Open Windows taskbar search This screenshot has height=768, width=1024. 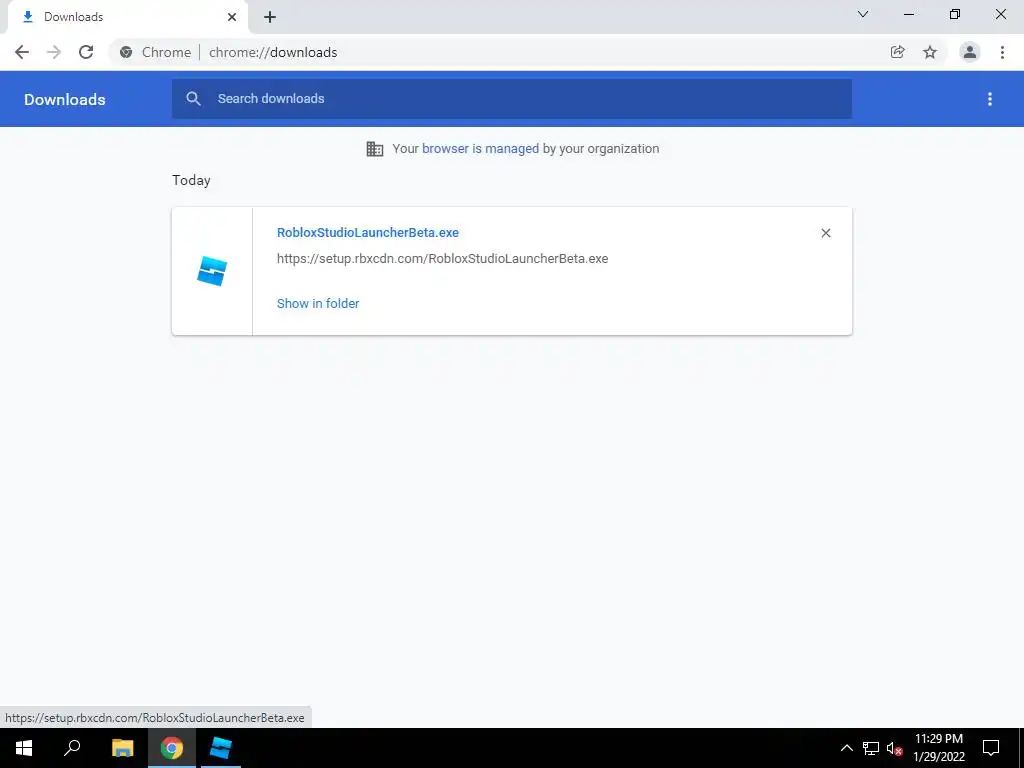pyautogui.click(x=72, y=748)
